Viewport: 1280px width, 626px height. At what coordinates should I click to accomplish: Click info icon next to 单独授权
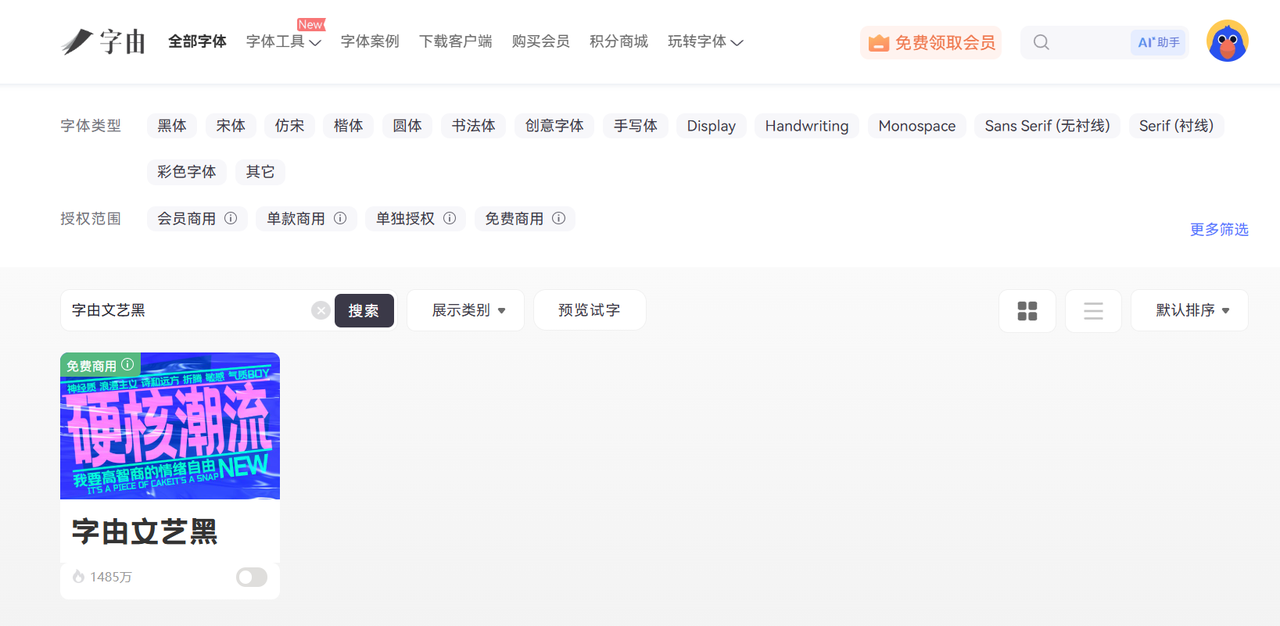pyautogui.click(x=450, y=218)
